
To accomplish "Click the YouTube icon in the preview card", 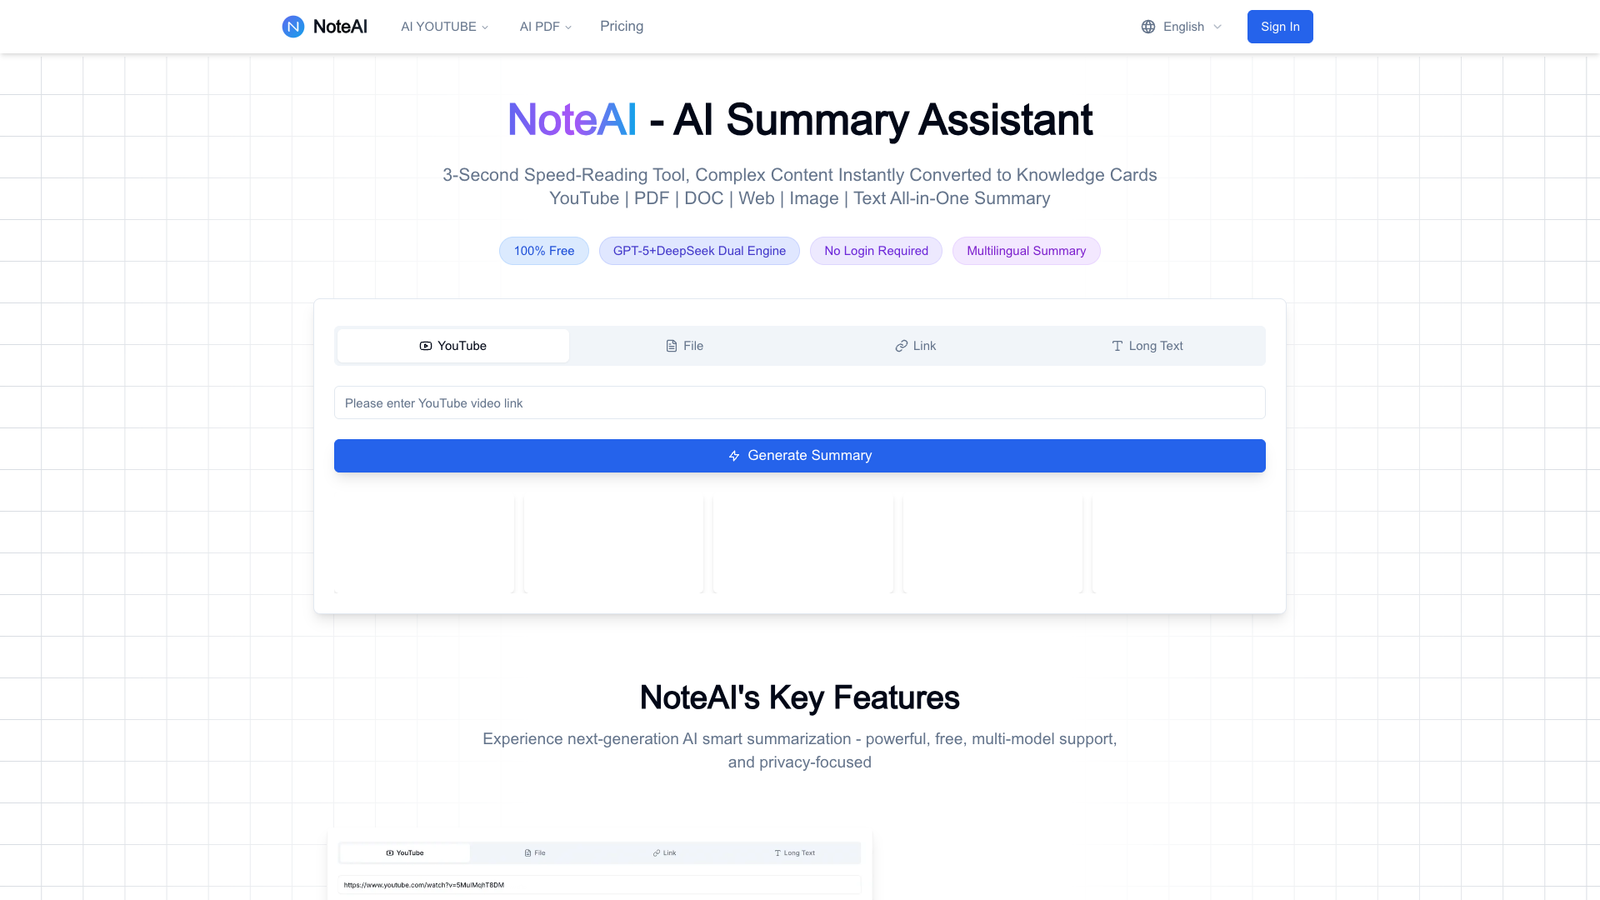I will click(x=390, y=853).
